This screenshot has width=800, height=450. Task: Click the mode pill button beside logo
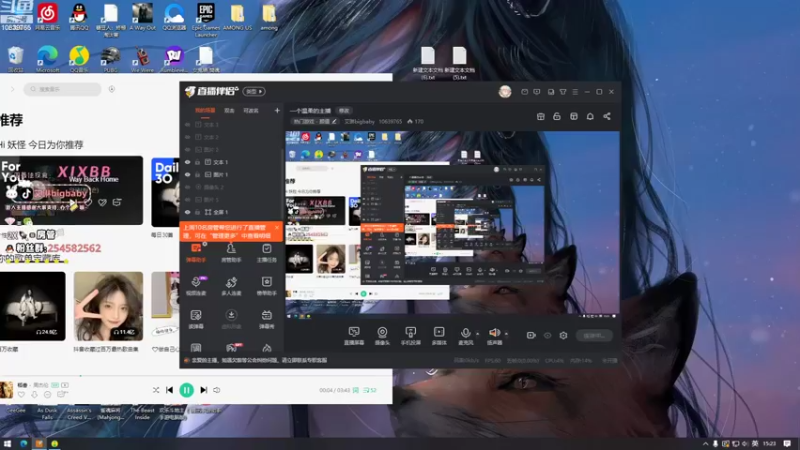tap(254, 91)
